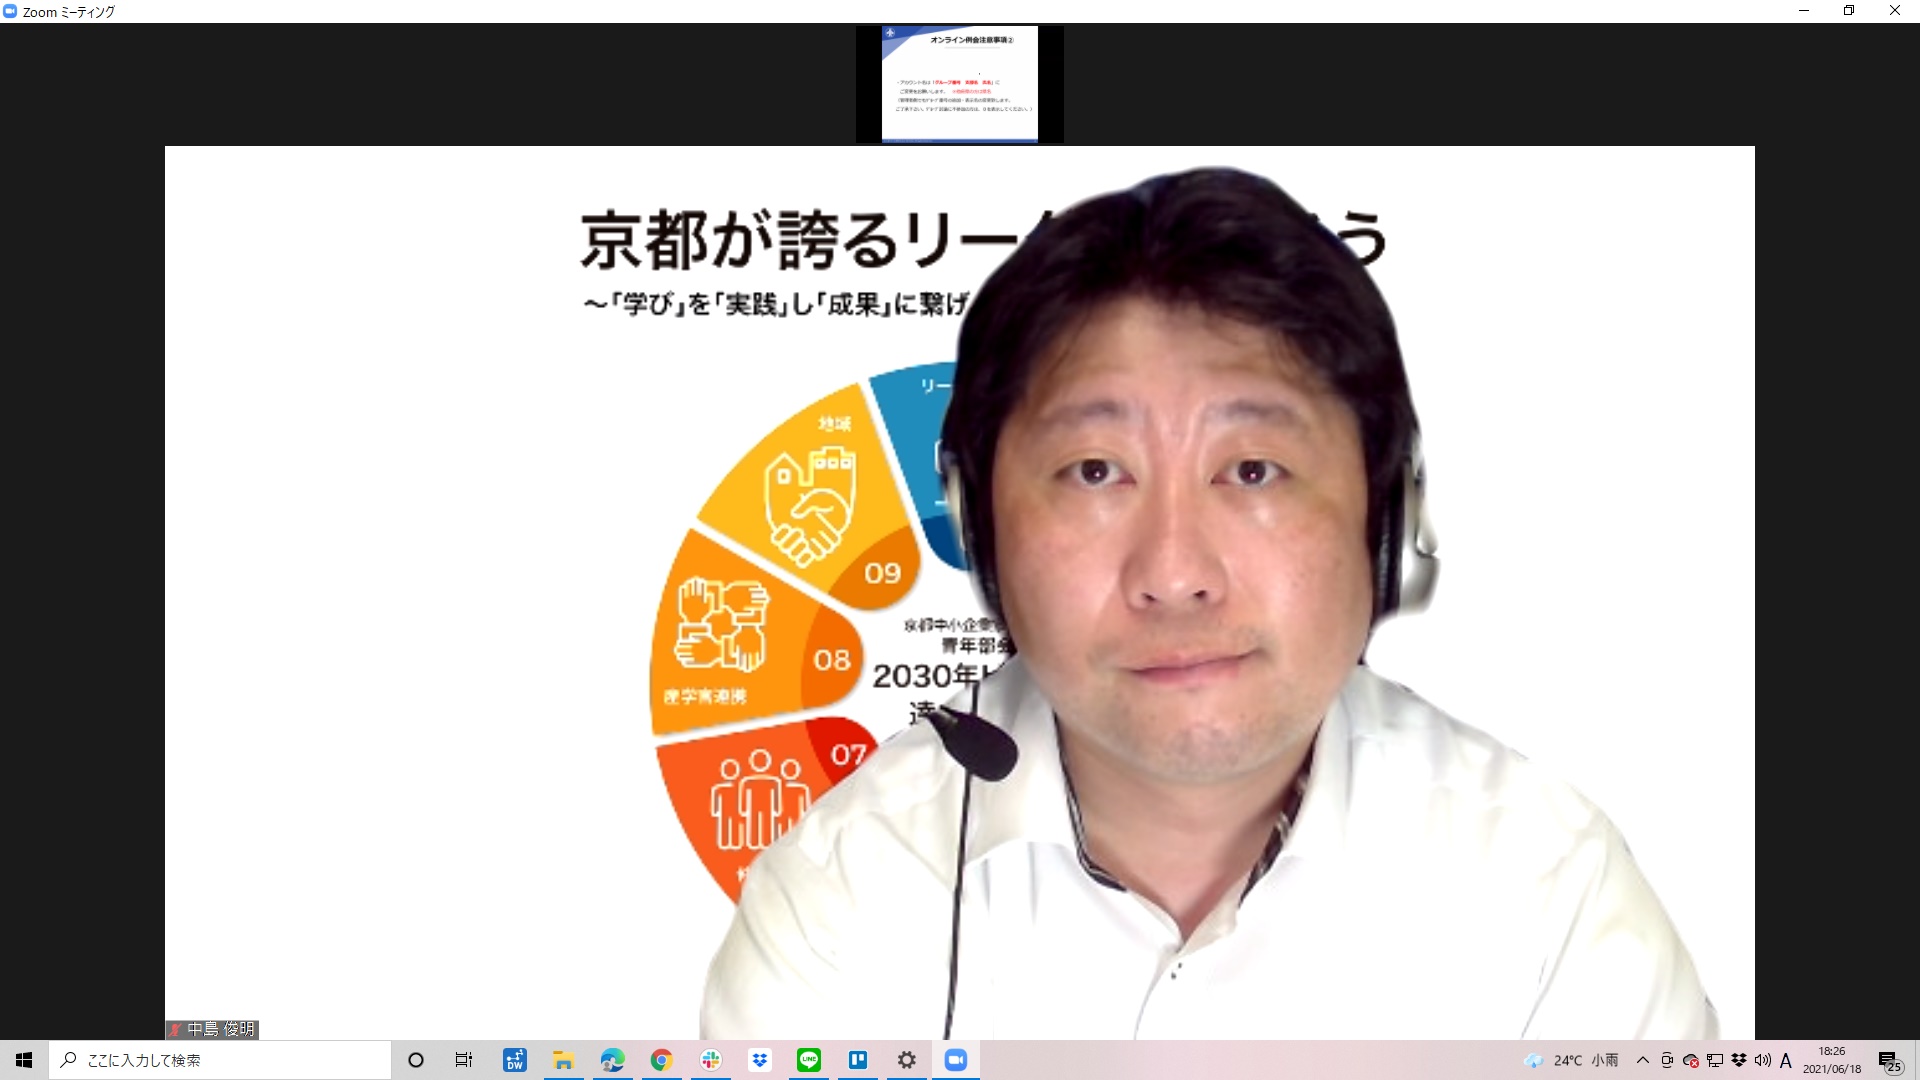Image resolution: width=1920 pixels, height=1080 pixels.
Task: Click the Zoom ミーティング title bar icon
Action: click(10, 11)
